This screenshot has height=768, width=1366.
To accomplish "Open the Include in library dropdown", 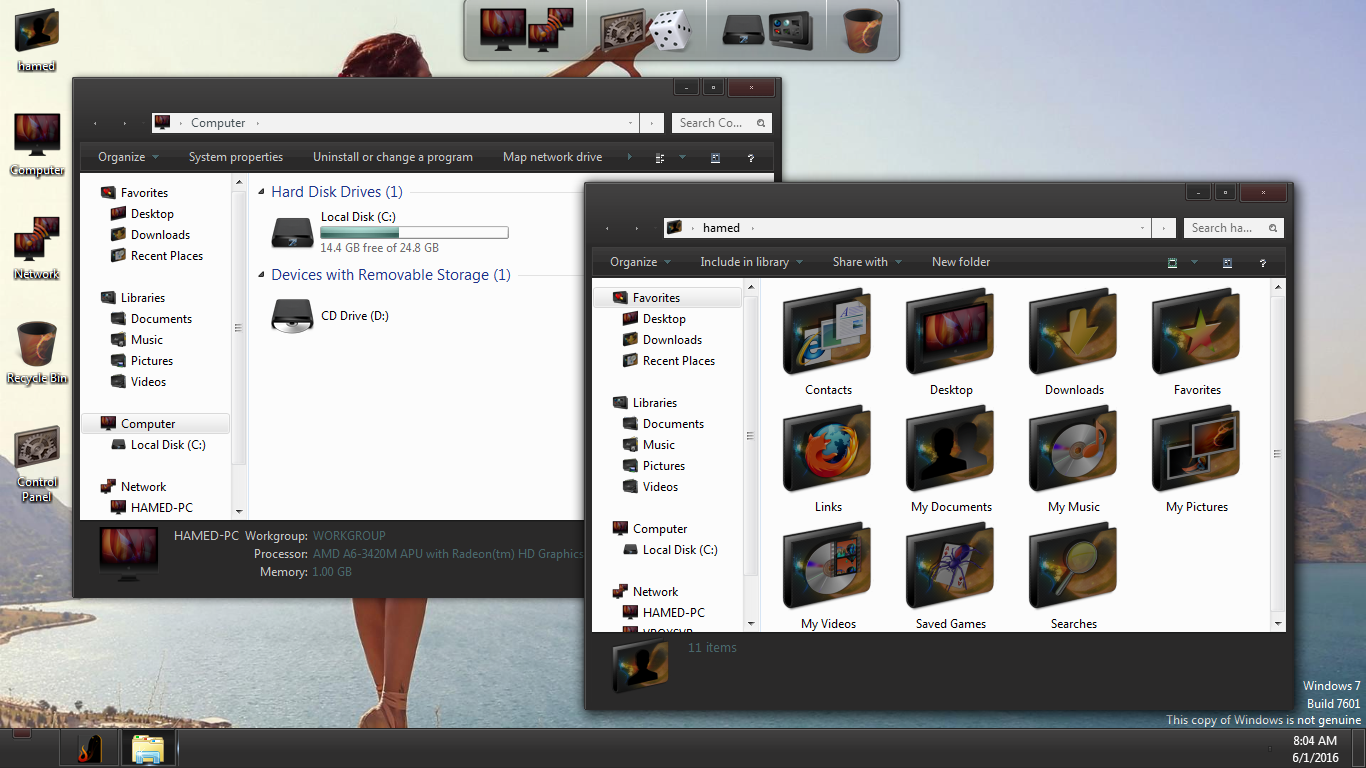I will (751, 262).
